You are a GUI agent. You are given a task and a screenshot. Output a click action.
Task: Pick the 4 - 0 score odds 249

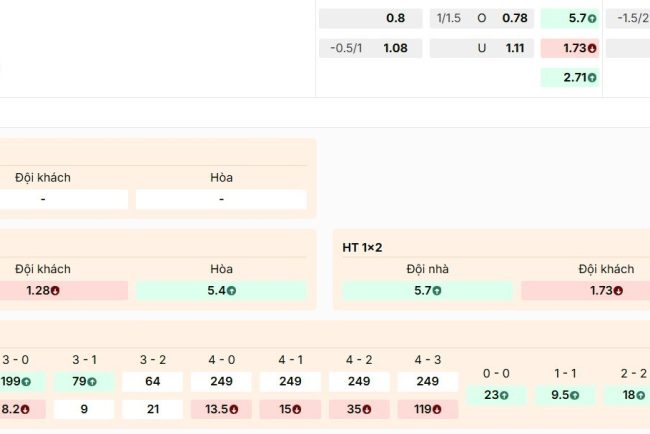[221, 382]
